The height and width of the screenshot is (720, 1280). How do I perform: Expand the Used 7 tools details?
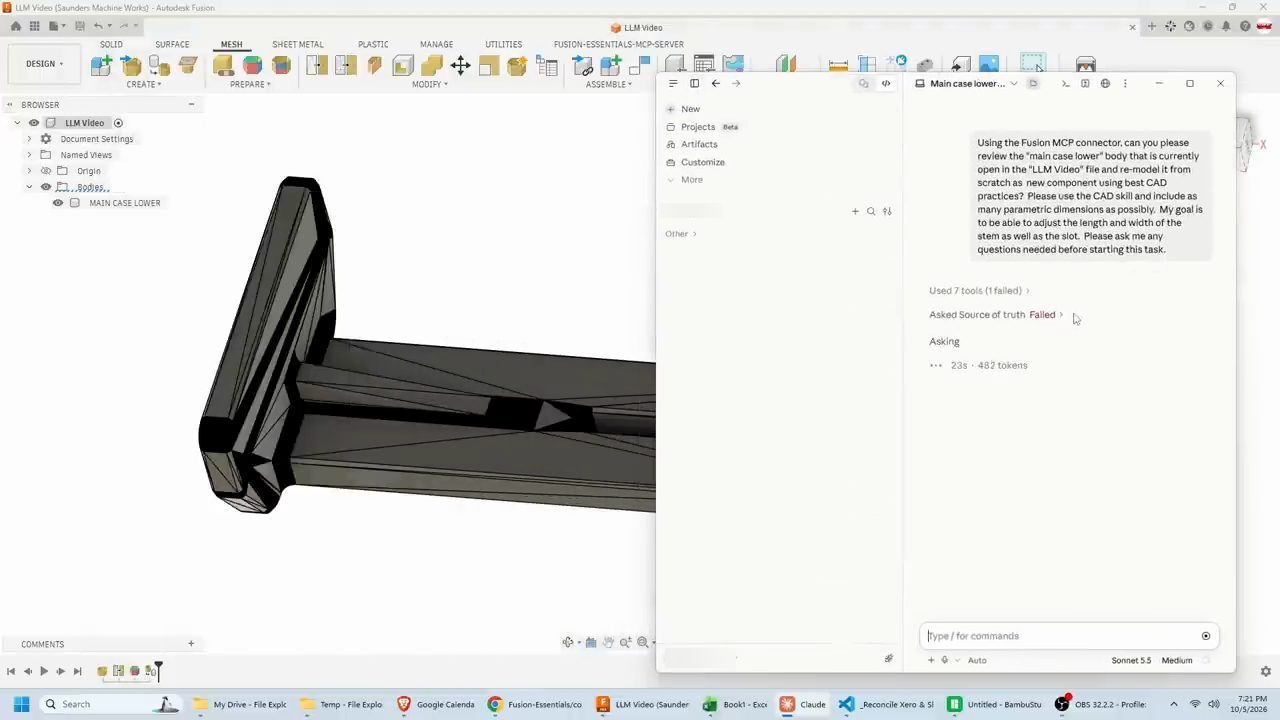[x=978, y=291]
